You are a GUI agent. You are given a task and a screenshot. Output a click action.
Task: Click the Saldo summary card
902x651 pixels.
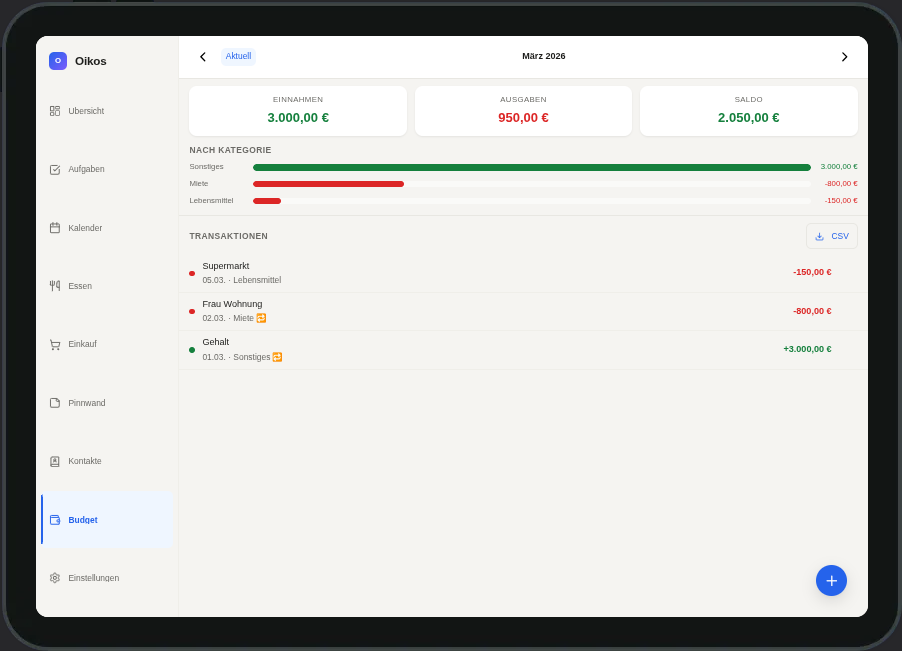748,111
